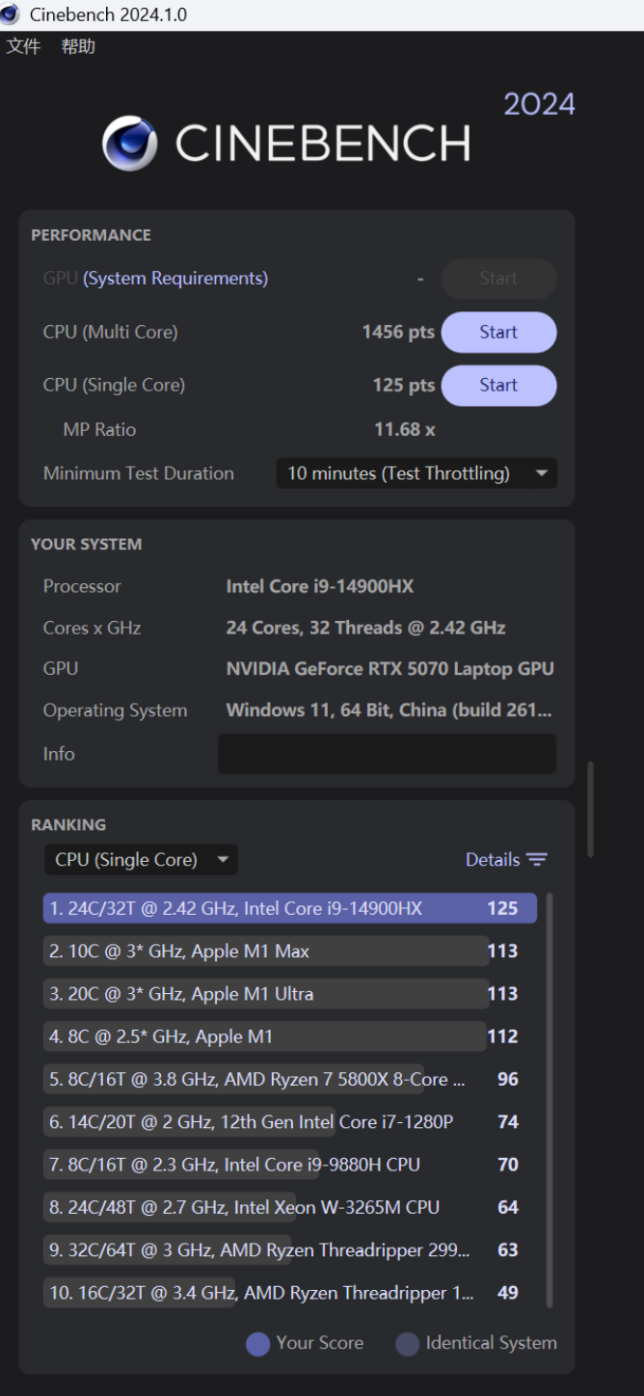
Task: Click the Identical System legend circle
Action: pos(407,1344)
